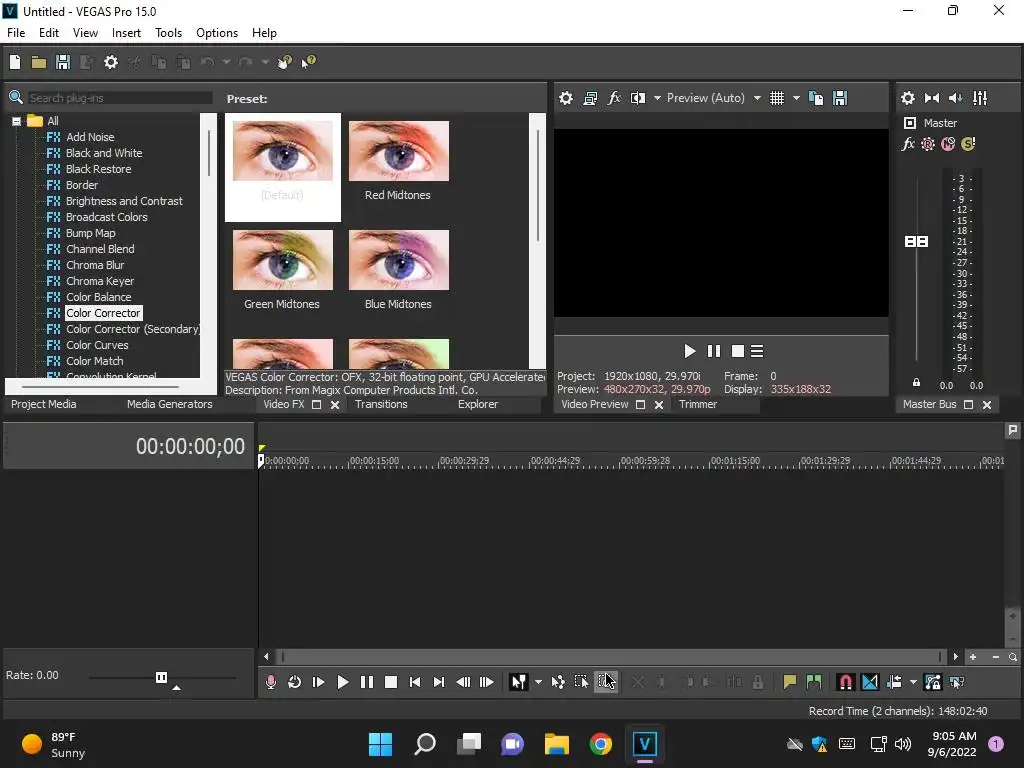Toggle the Zoom Edit tool
The image size is (1024, 768).
605,682
